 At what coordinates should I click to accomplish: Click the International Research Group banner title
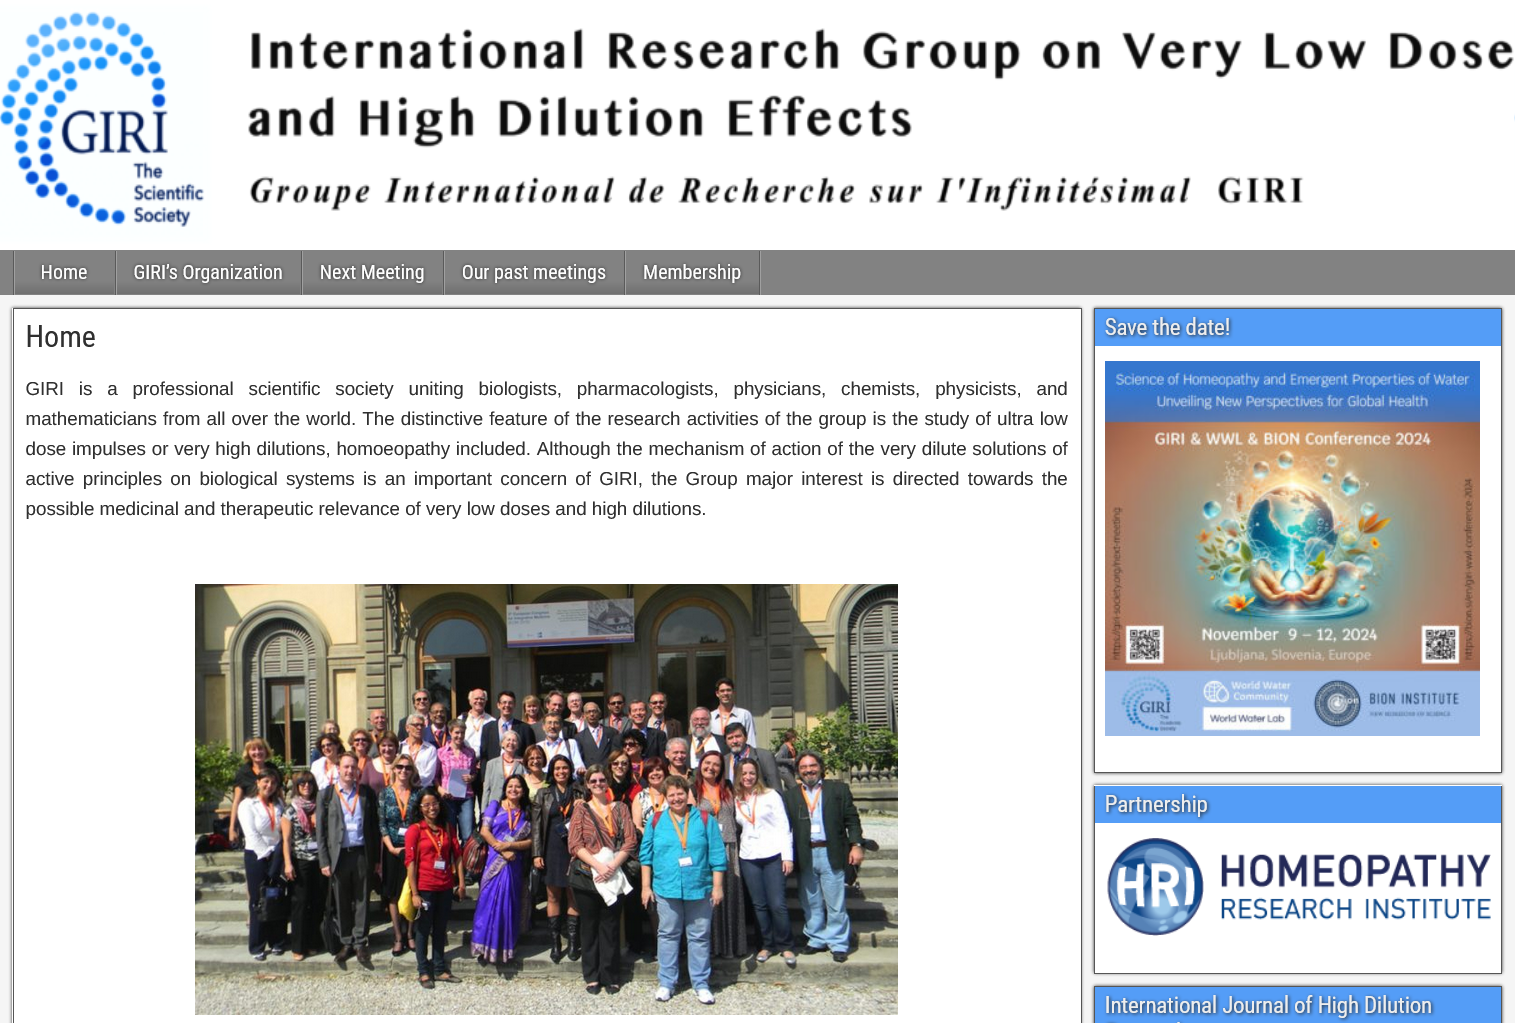(880, 84)
